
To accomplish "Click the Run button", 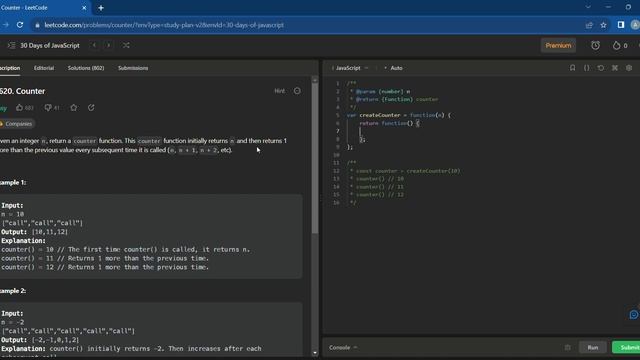I will 593,347.
